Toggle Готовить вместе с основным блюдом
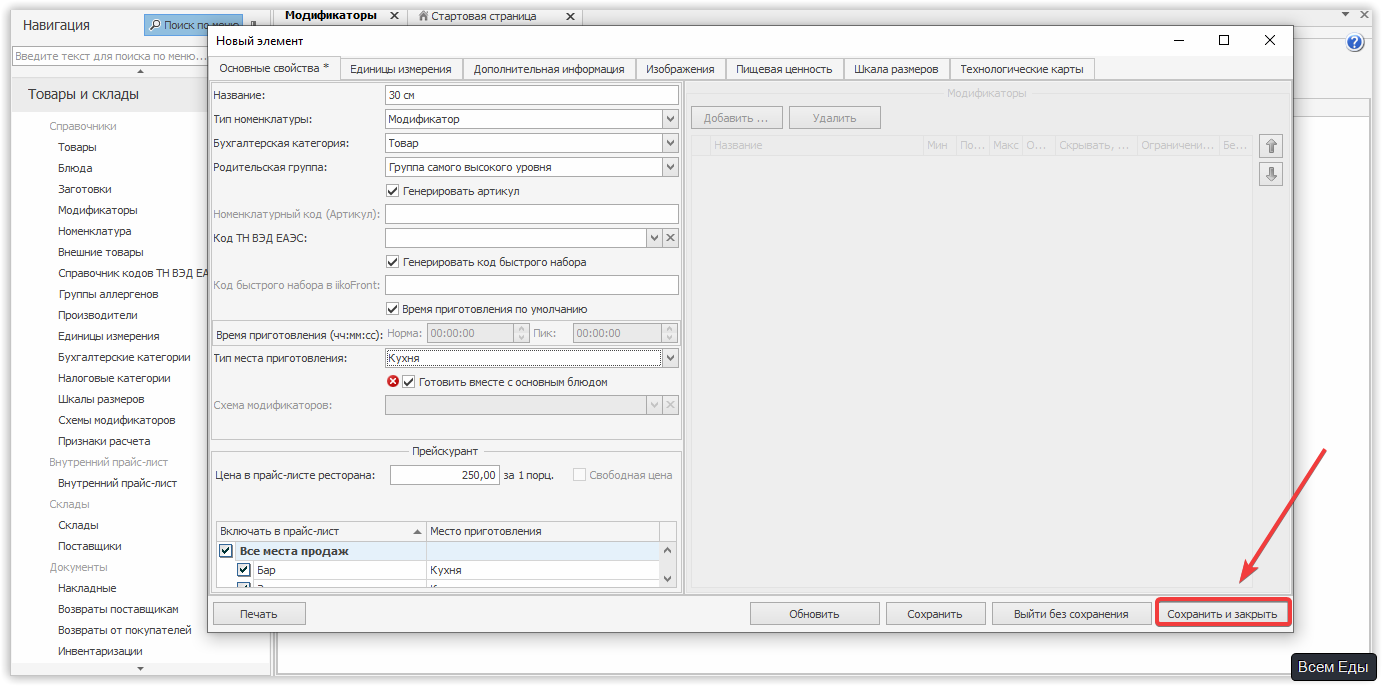Image resolution: width=1382 pixels, height=686 pixels. (x=408, y=381)
